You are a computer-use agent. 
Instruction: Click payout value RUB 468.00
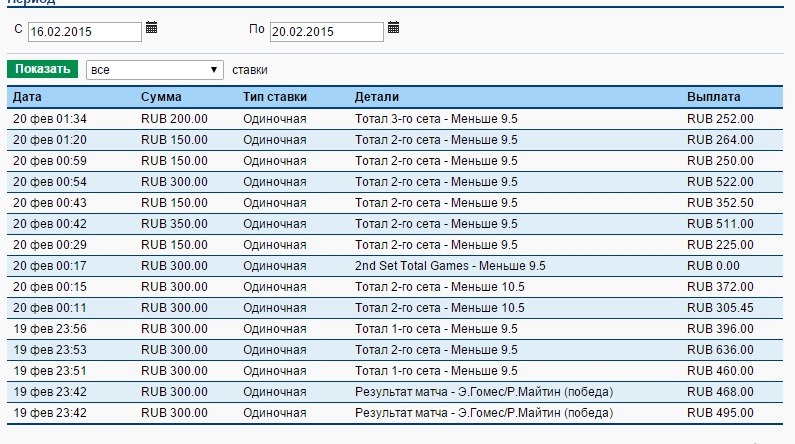pyautogui.click(x=720, y=392)
